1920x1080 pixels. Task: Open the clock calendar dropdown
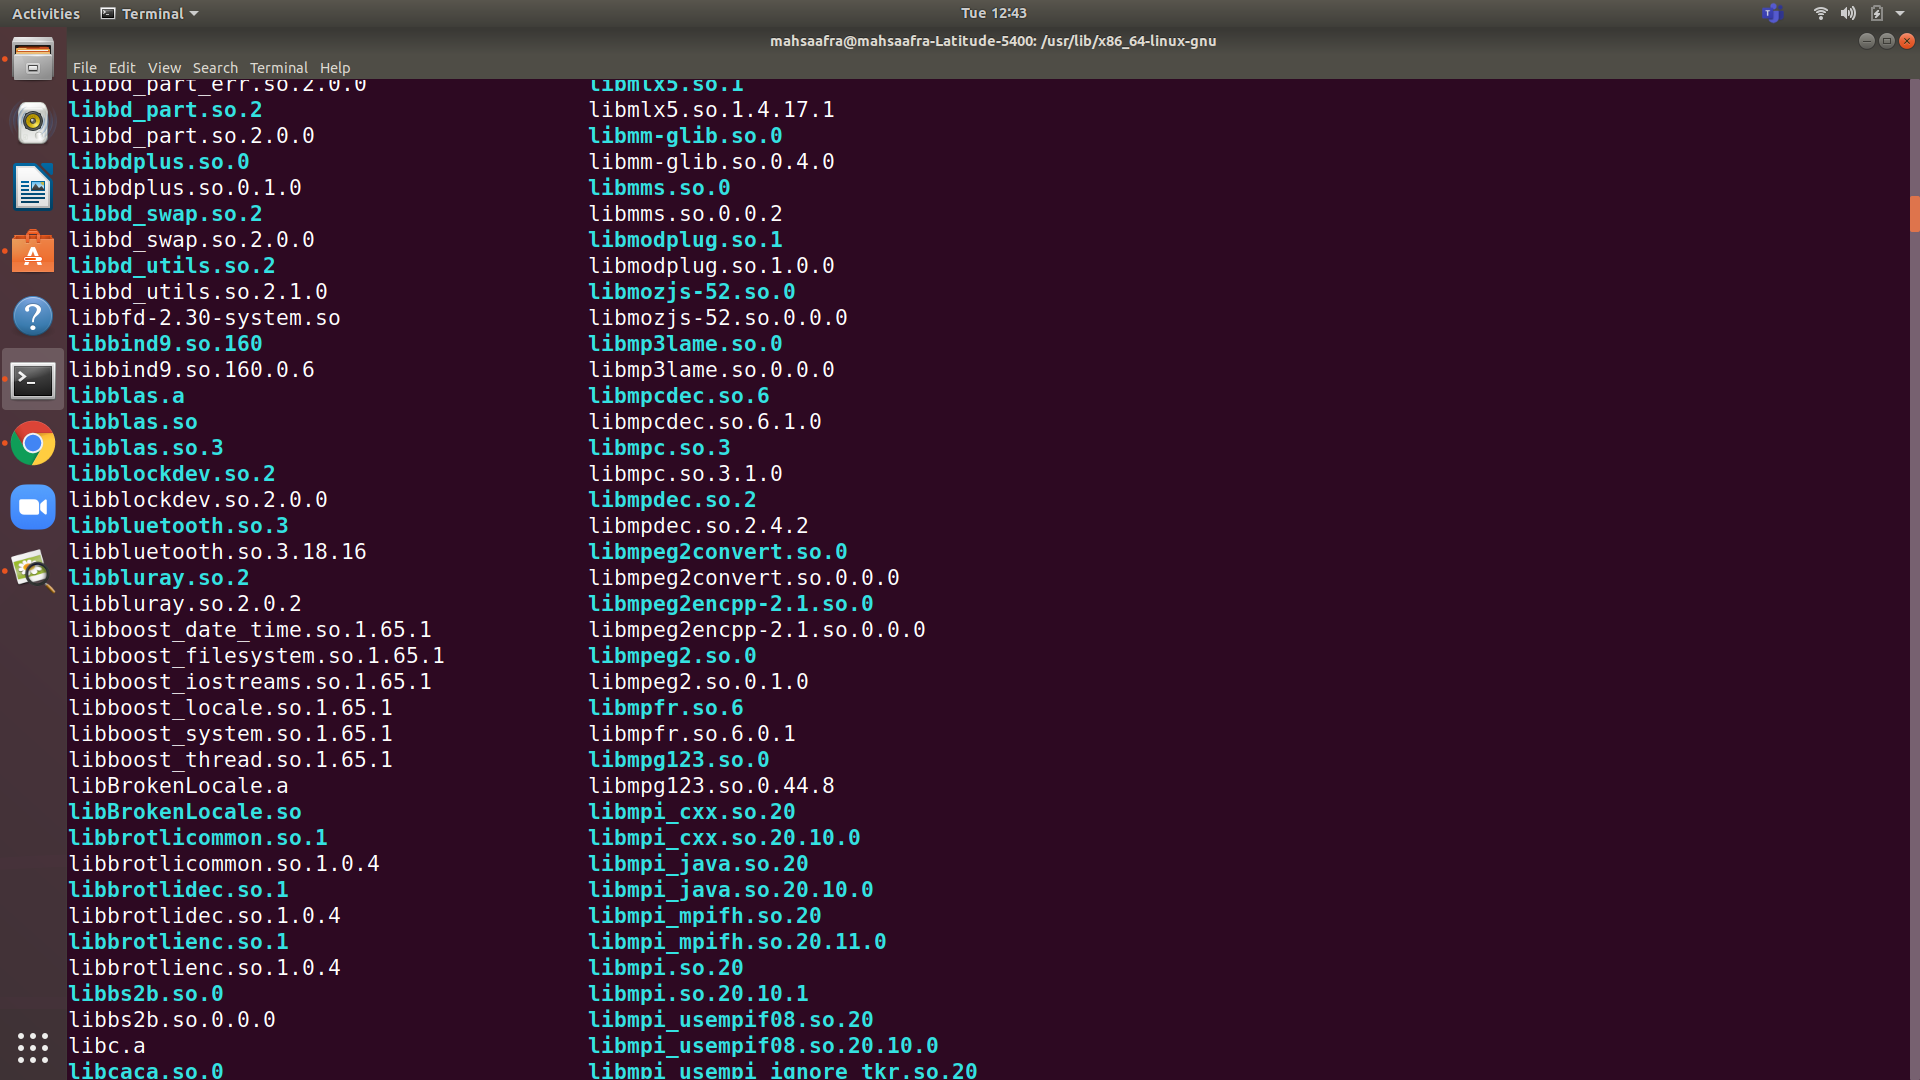pyautogui.click(x=993, y=13)
